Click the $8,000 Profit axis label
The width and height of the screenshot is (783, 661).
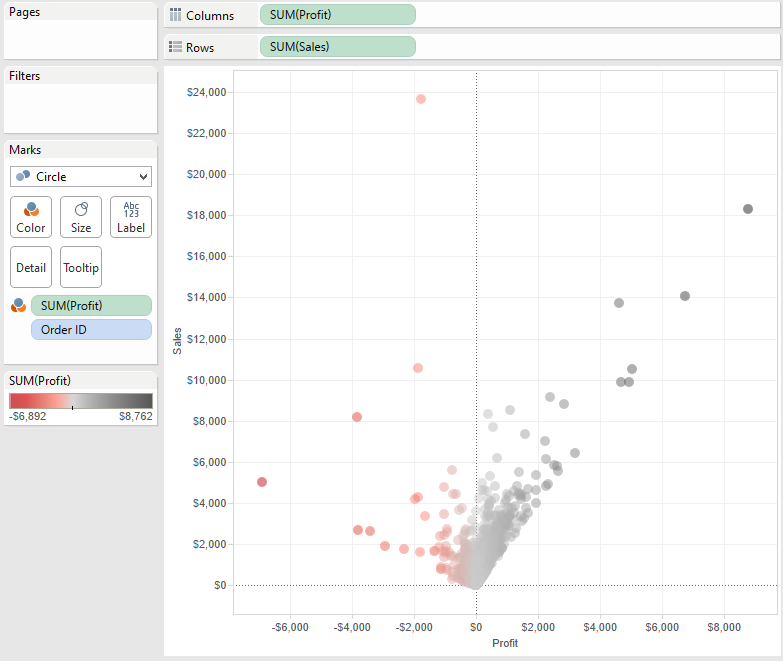pyautogui.click(x=724, y=627)
